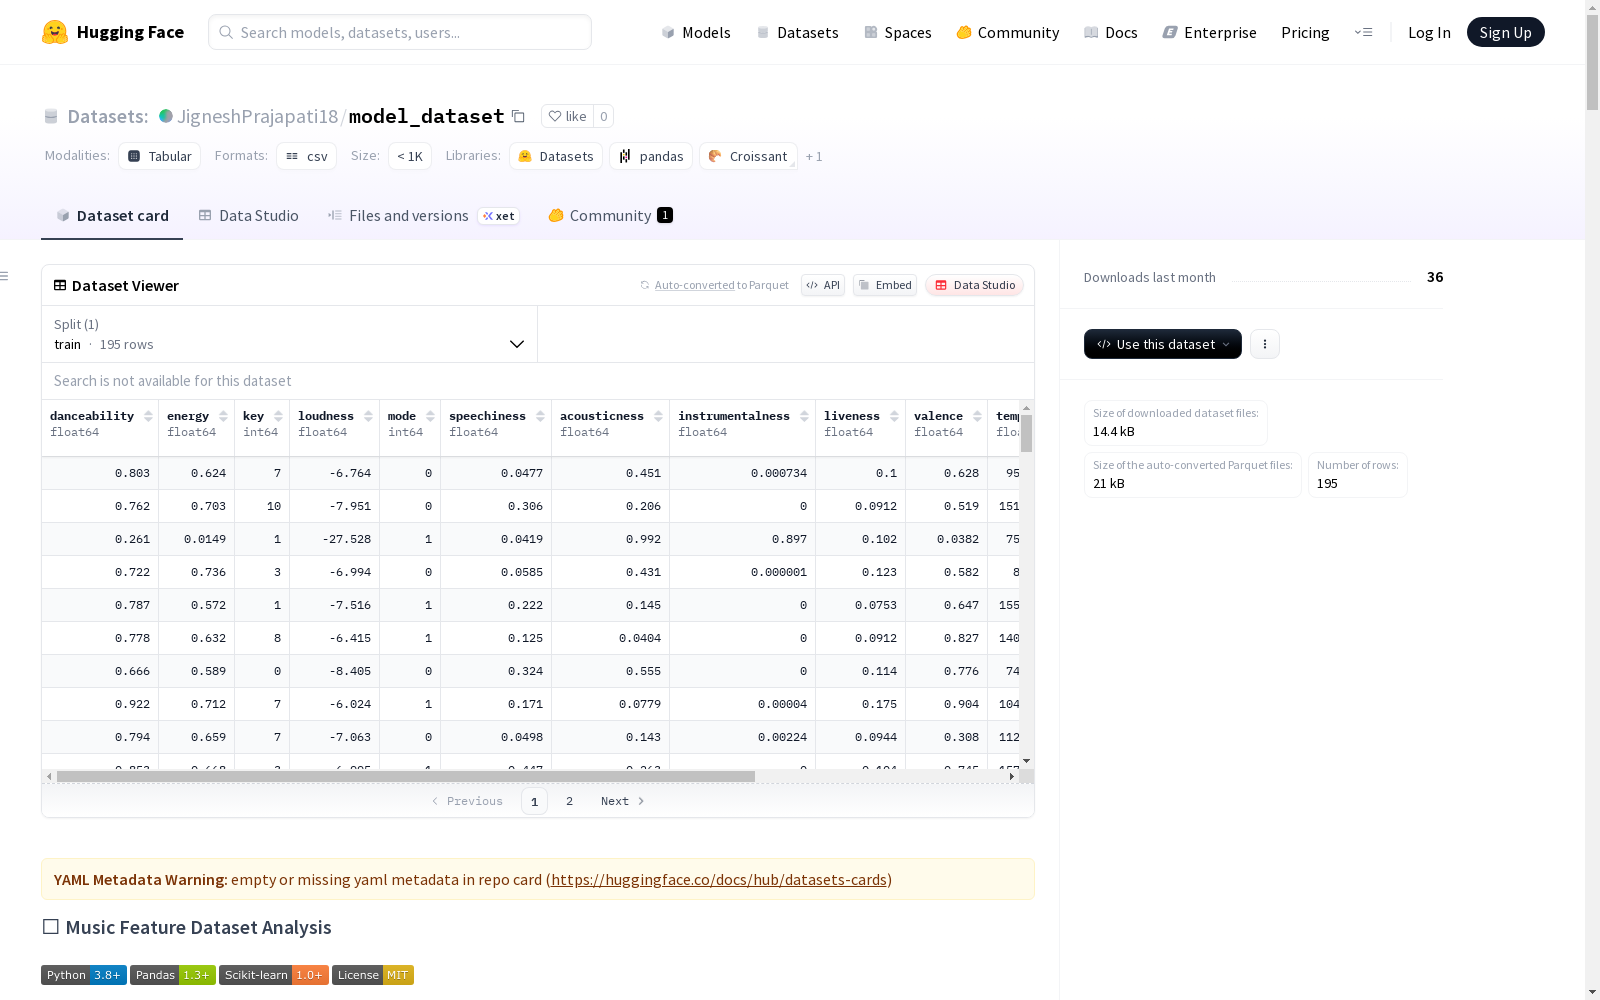Click the csv format tag
The width and height of the screenshot is (1600, 1000).
(x=307, y=156)
